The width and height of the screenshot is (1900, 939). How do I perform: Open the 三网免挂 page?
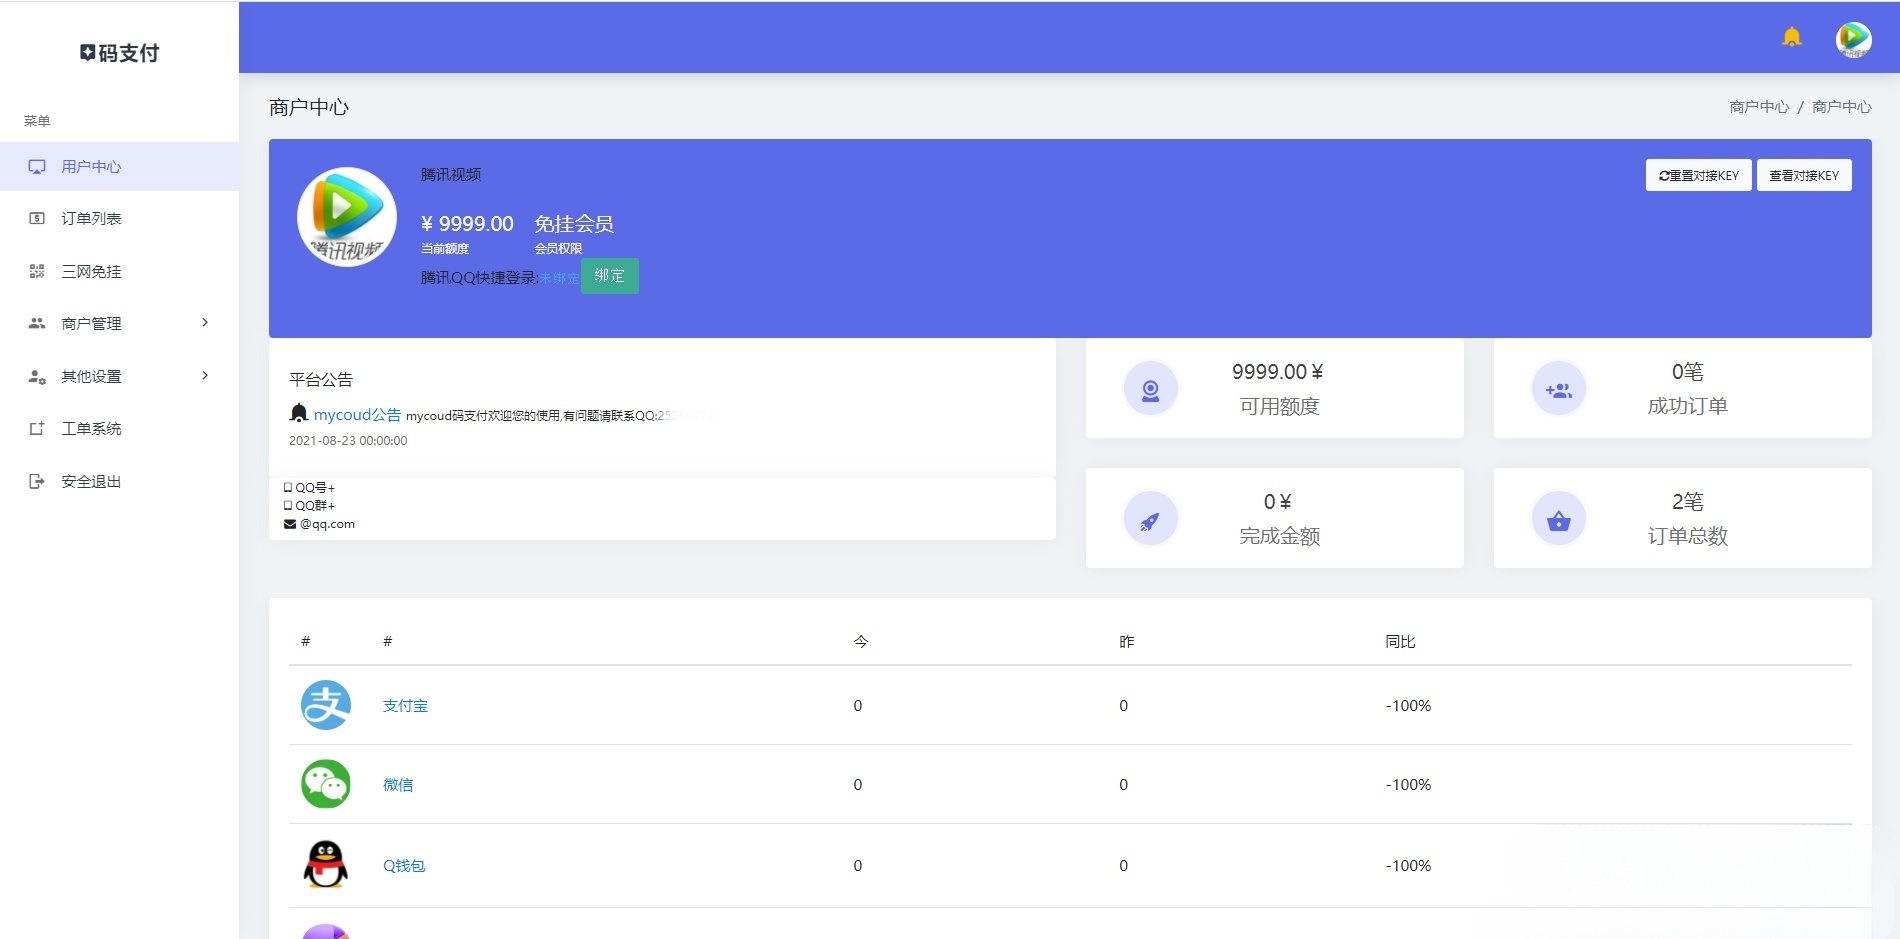[90, 271]
